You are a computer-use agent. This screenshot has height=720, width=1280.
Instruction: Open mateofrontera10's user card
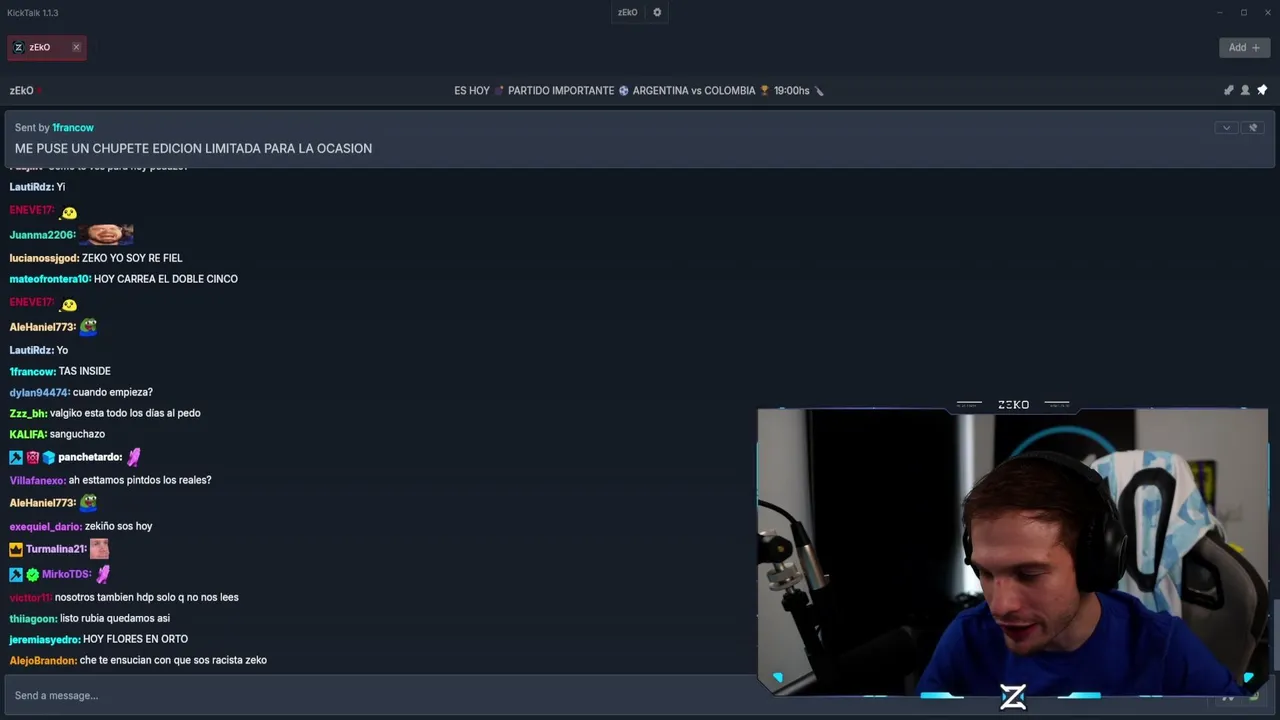[x=50, y=279]
